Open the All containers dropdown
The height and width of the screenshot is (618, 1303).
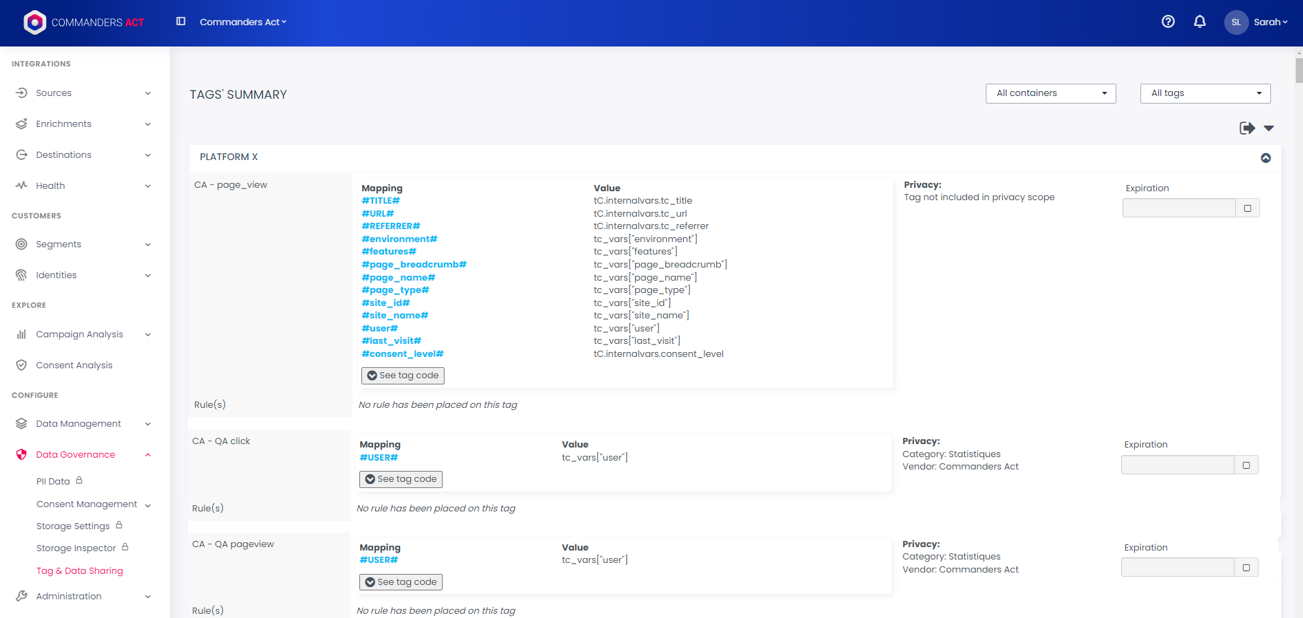click(x=1050, y=93)
